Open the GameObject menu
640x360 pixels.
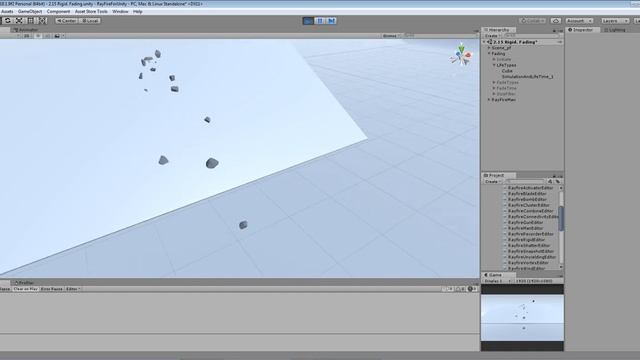click(30, 11)
